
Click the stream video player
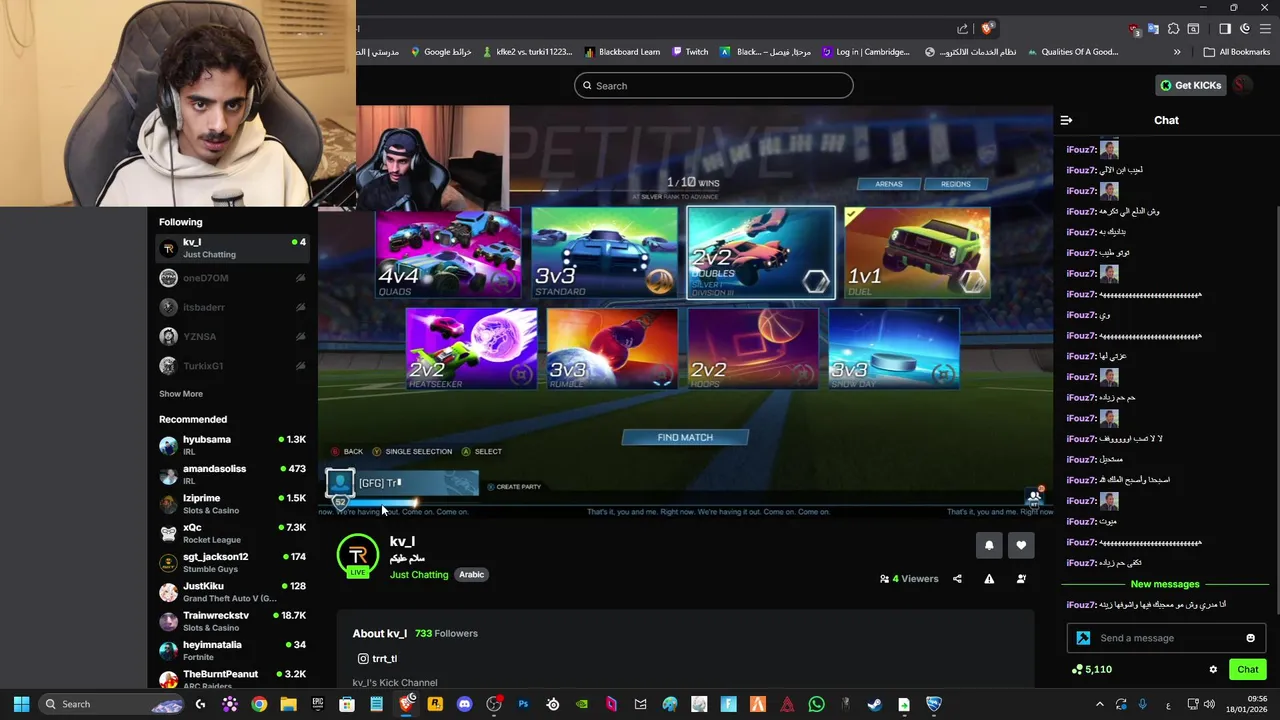tap(685, 311)
